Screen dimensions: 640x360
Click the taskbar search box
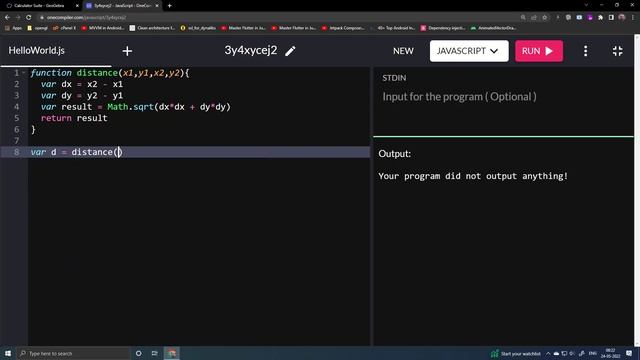click(73, 353)
